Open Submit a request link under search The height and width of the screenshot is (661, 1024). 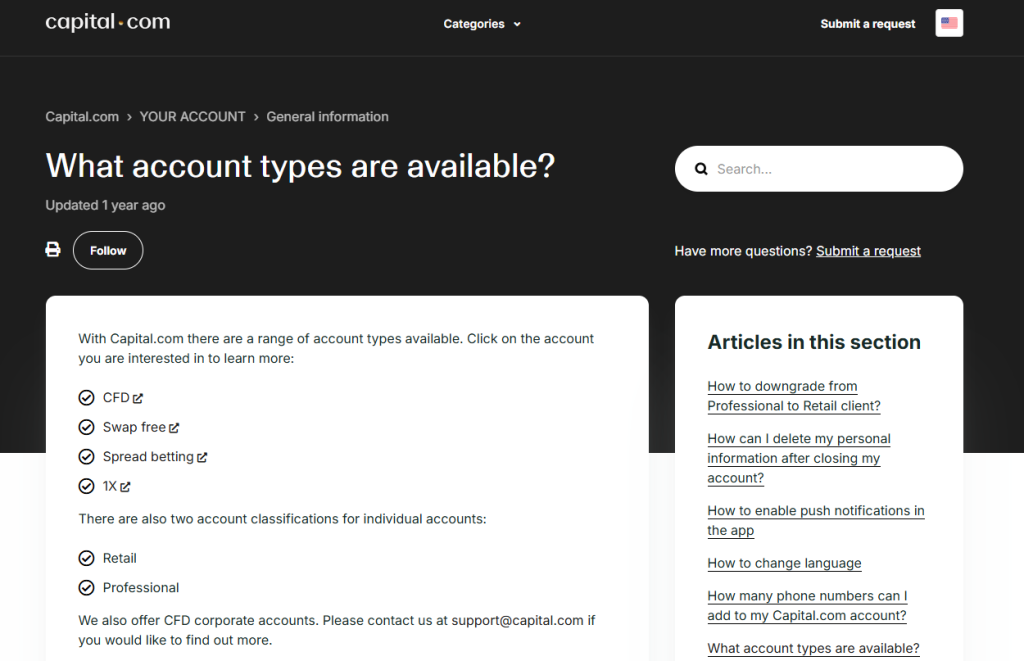coord(868,251)
